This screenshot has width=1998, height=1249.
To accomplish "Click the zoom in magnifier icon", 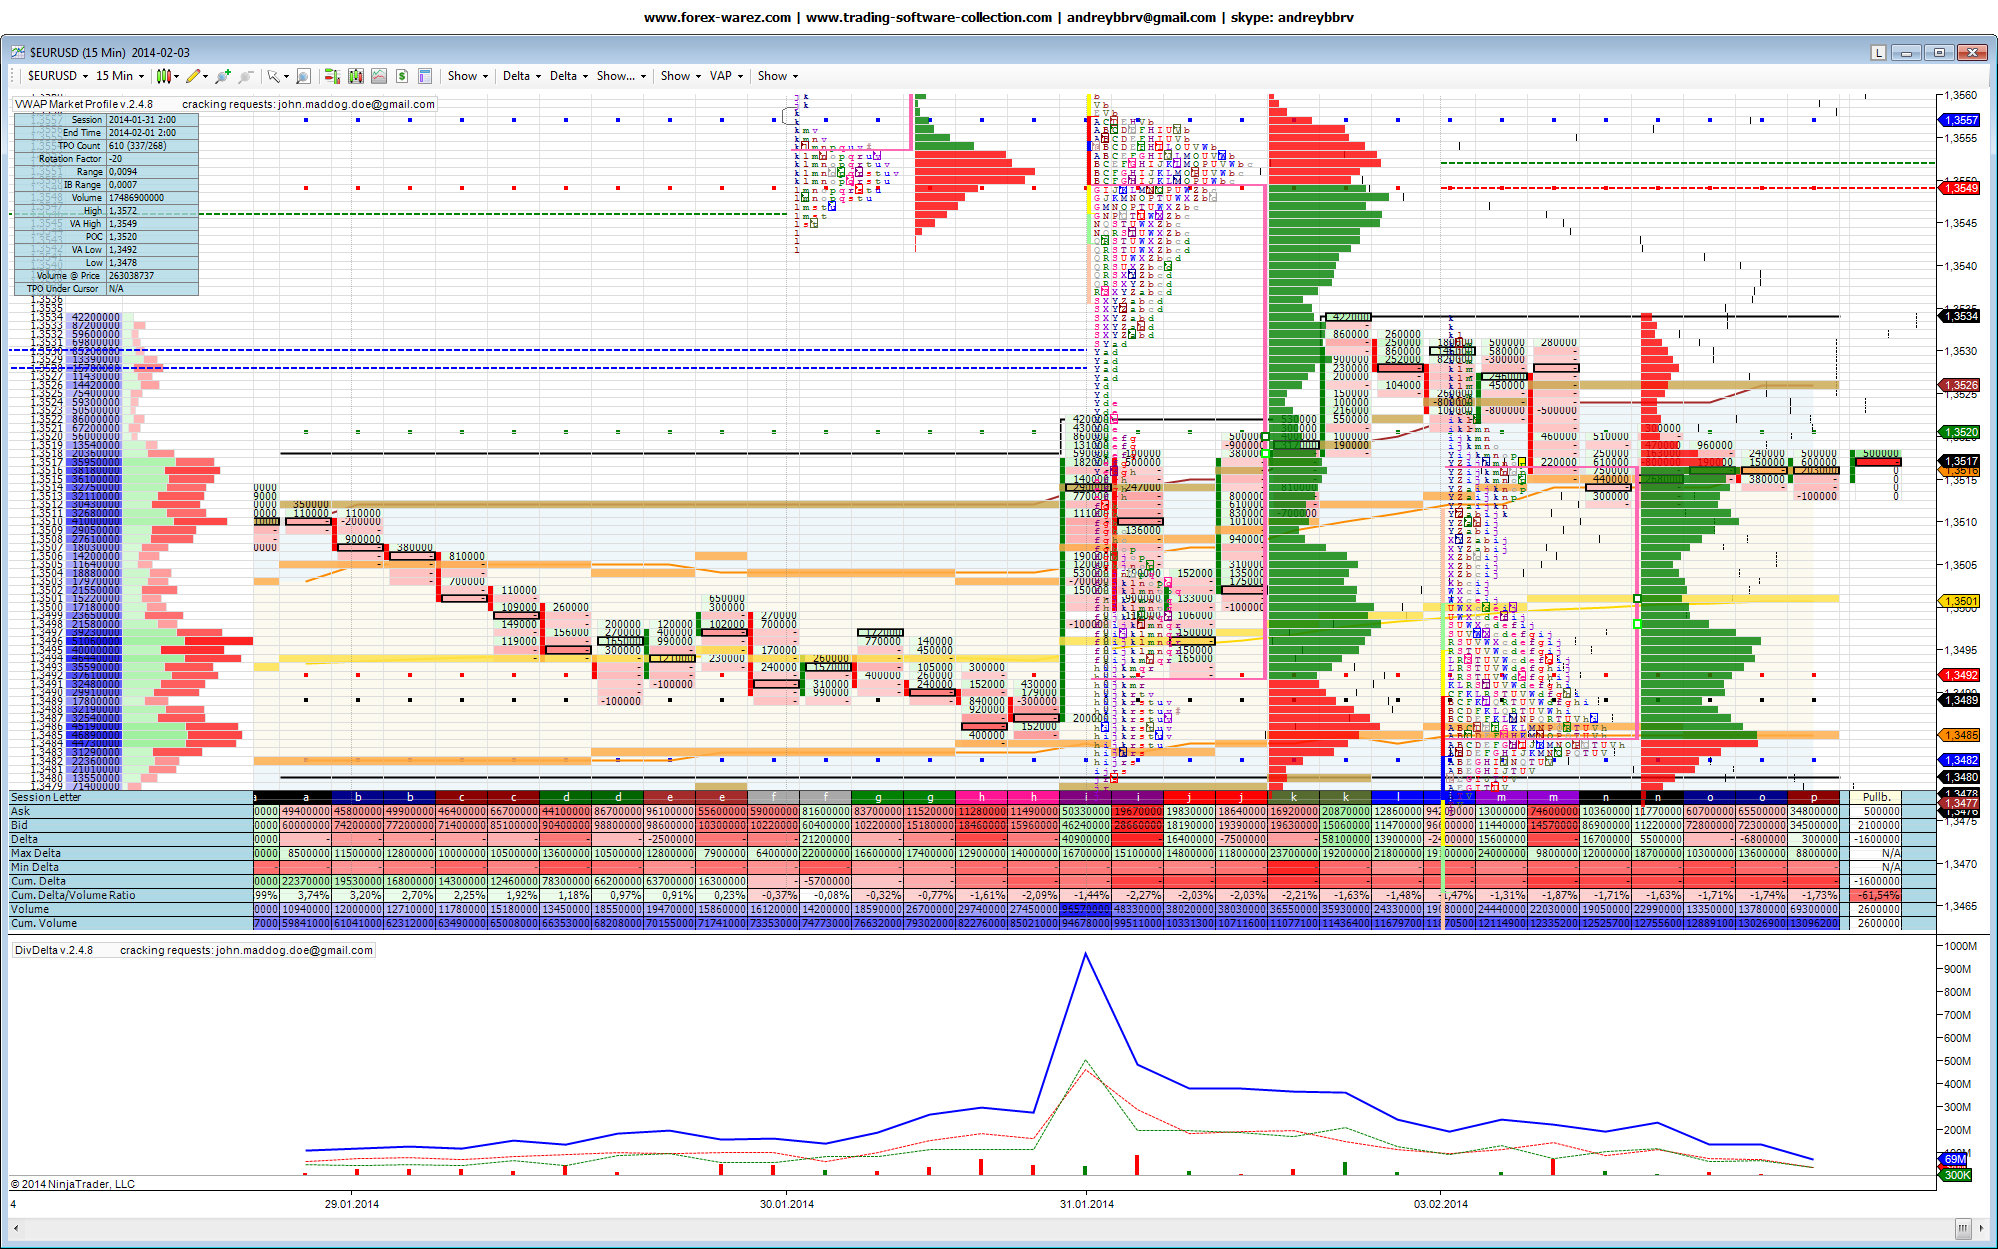I will pyautogui.click(x=222, y=76).
